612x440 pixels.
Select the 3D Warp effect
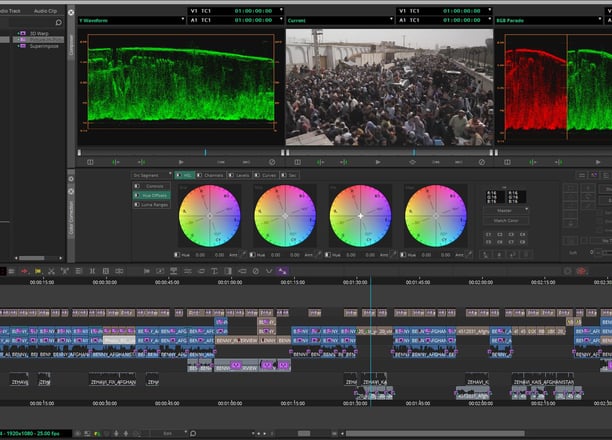pos(41,34)
